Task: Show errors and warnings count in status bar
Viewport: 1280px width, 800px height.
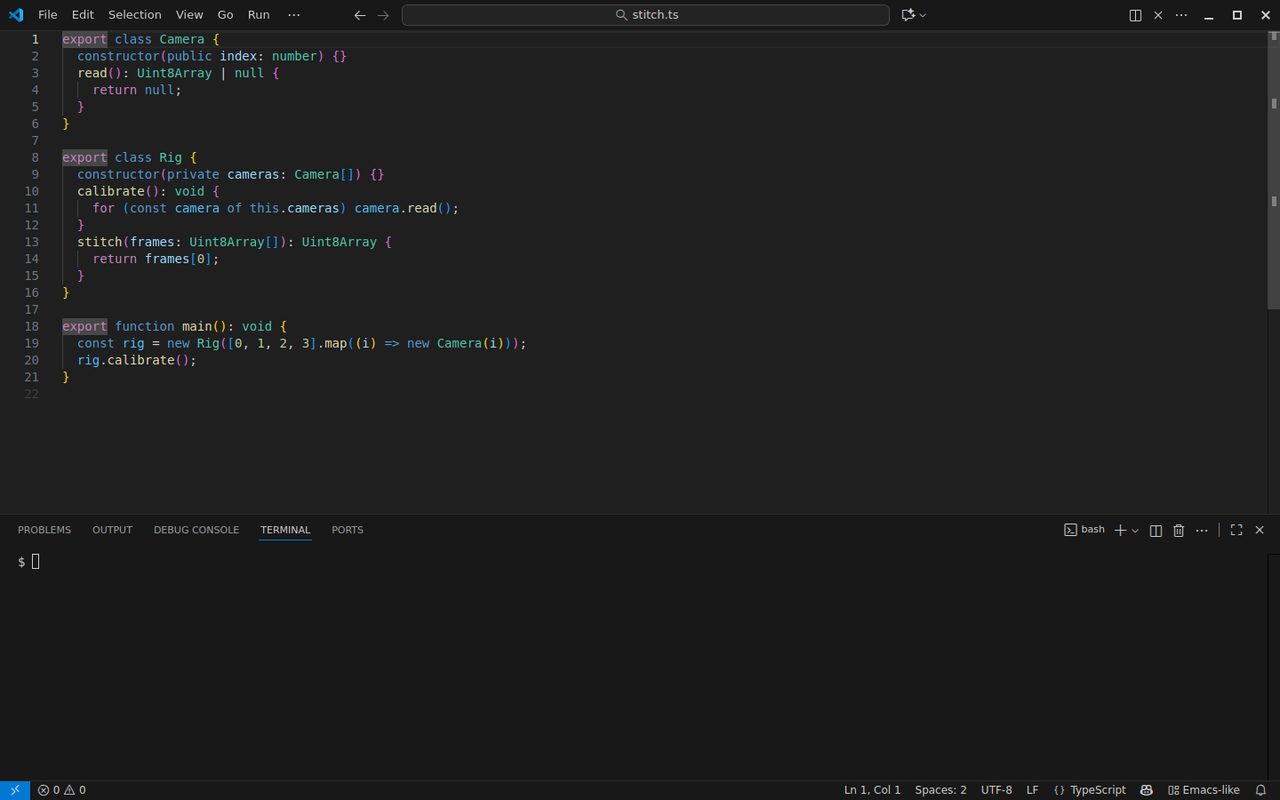Action: tap(62, 790)
